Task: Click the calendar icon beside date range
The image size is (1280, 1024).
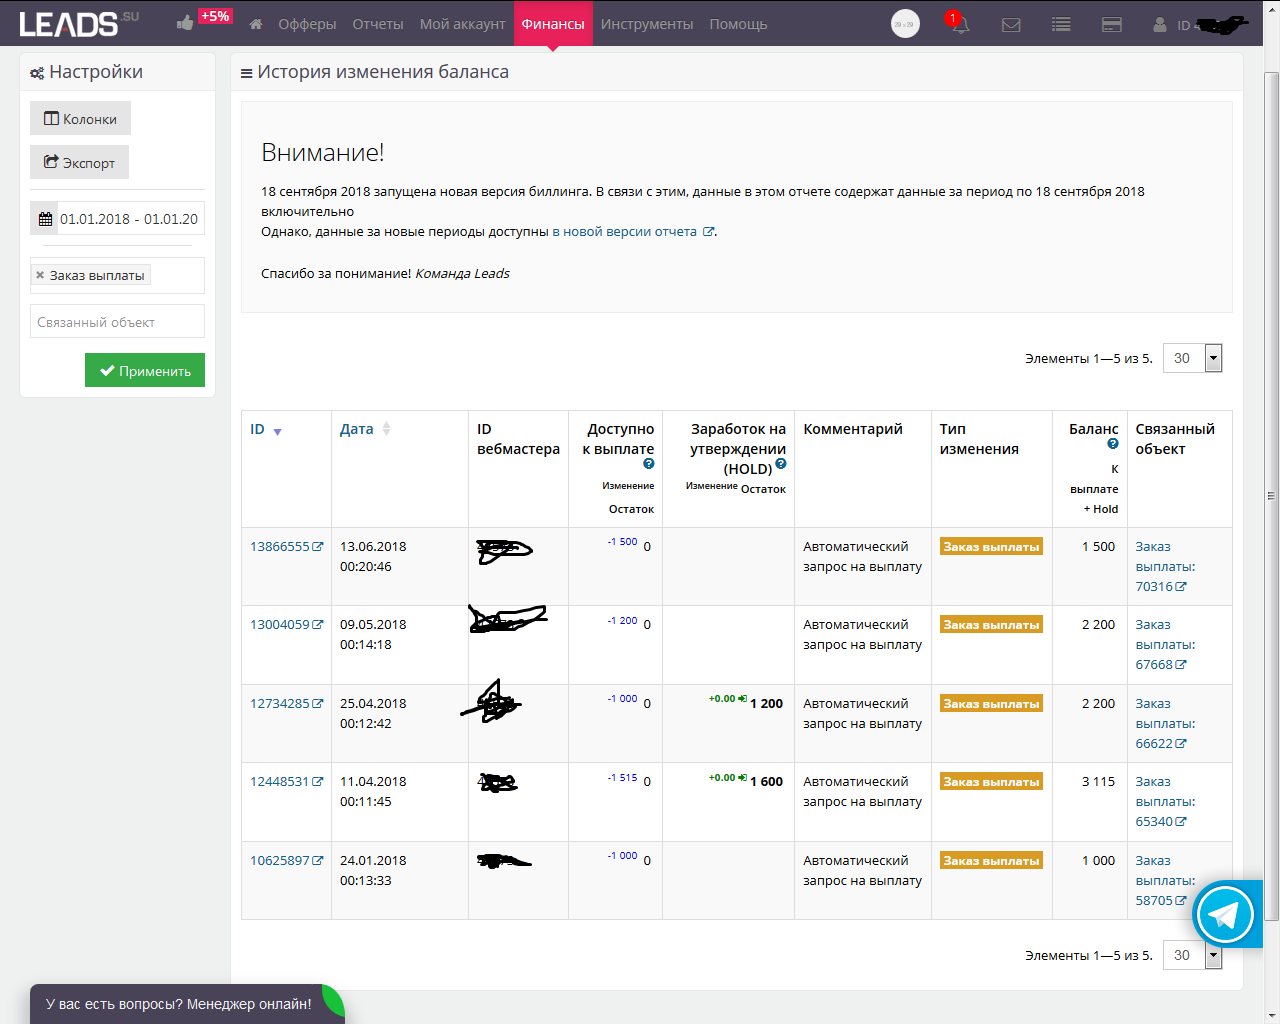Action: [x=45, y=219]
